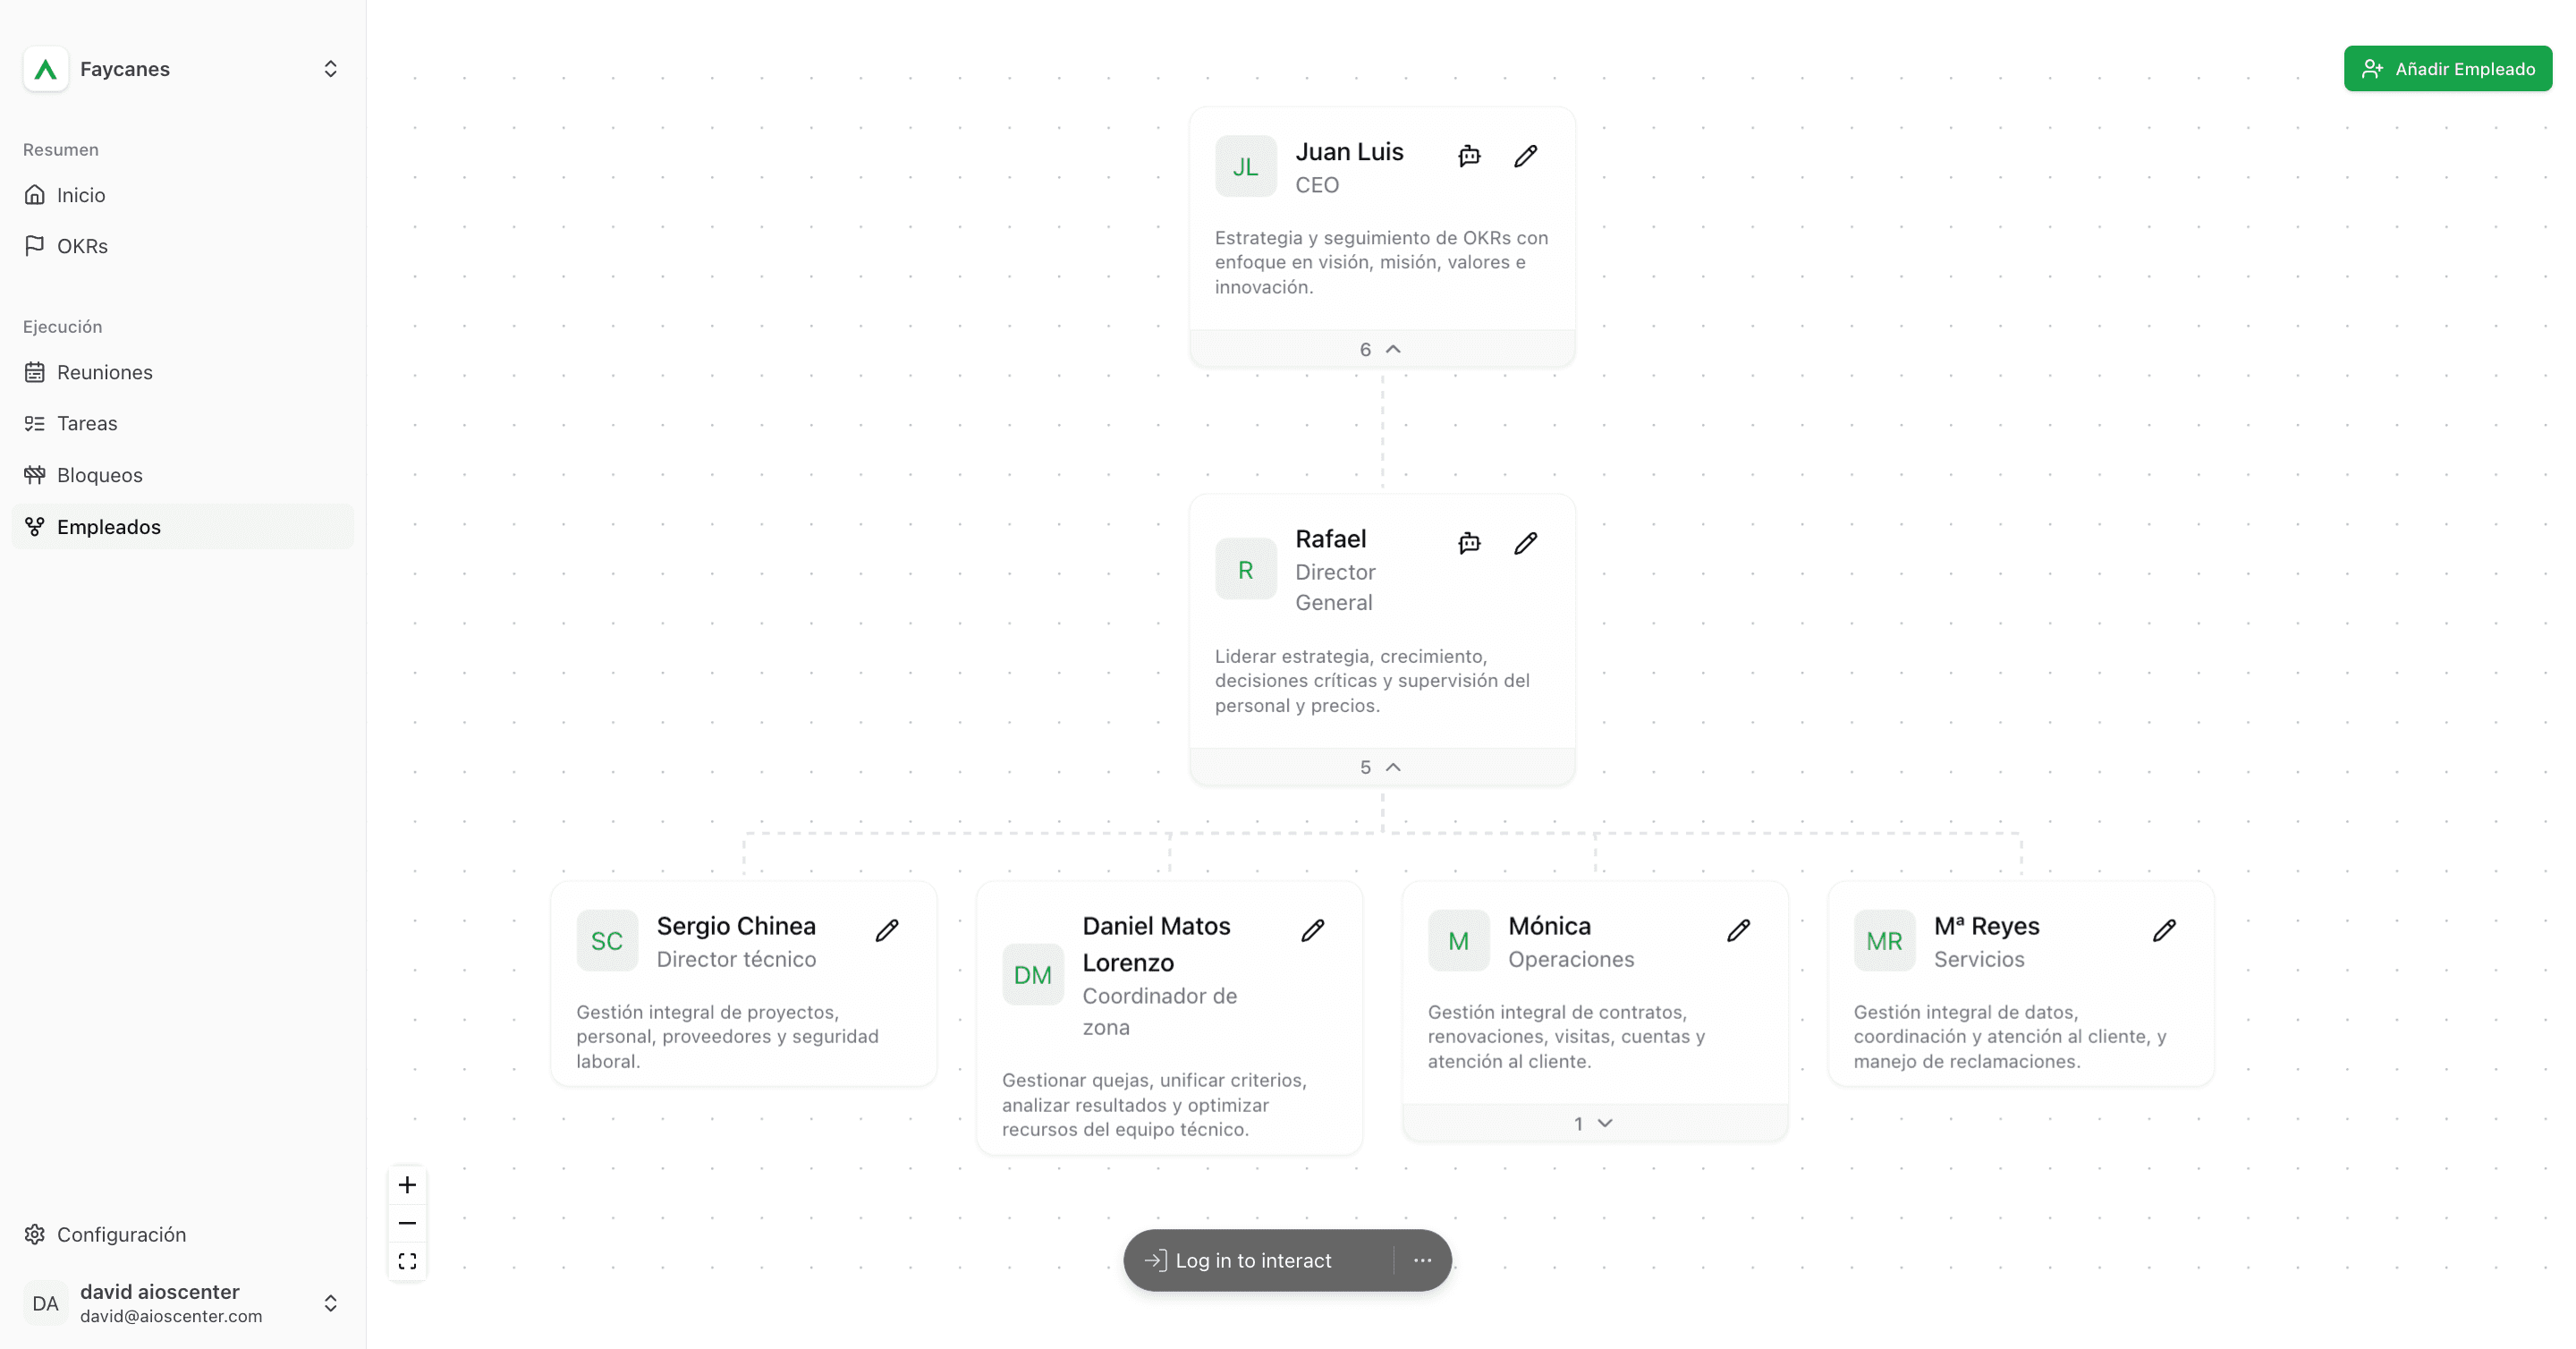Zoom out of the org chart canvas

407,1223
